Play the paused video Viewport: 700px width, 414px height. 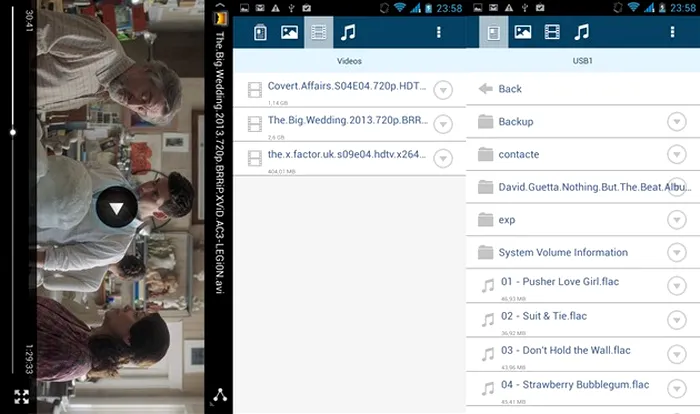click(117, 207)
